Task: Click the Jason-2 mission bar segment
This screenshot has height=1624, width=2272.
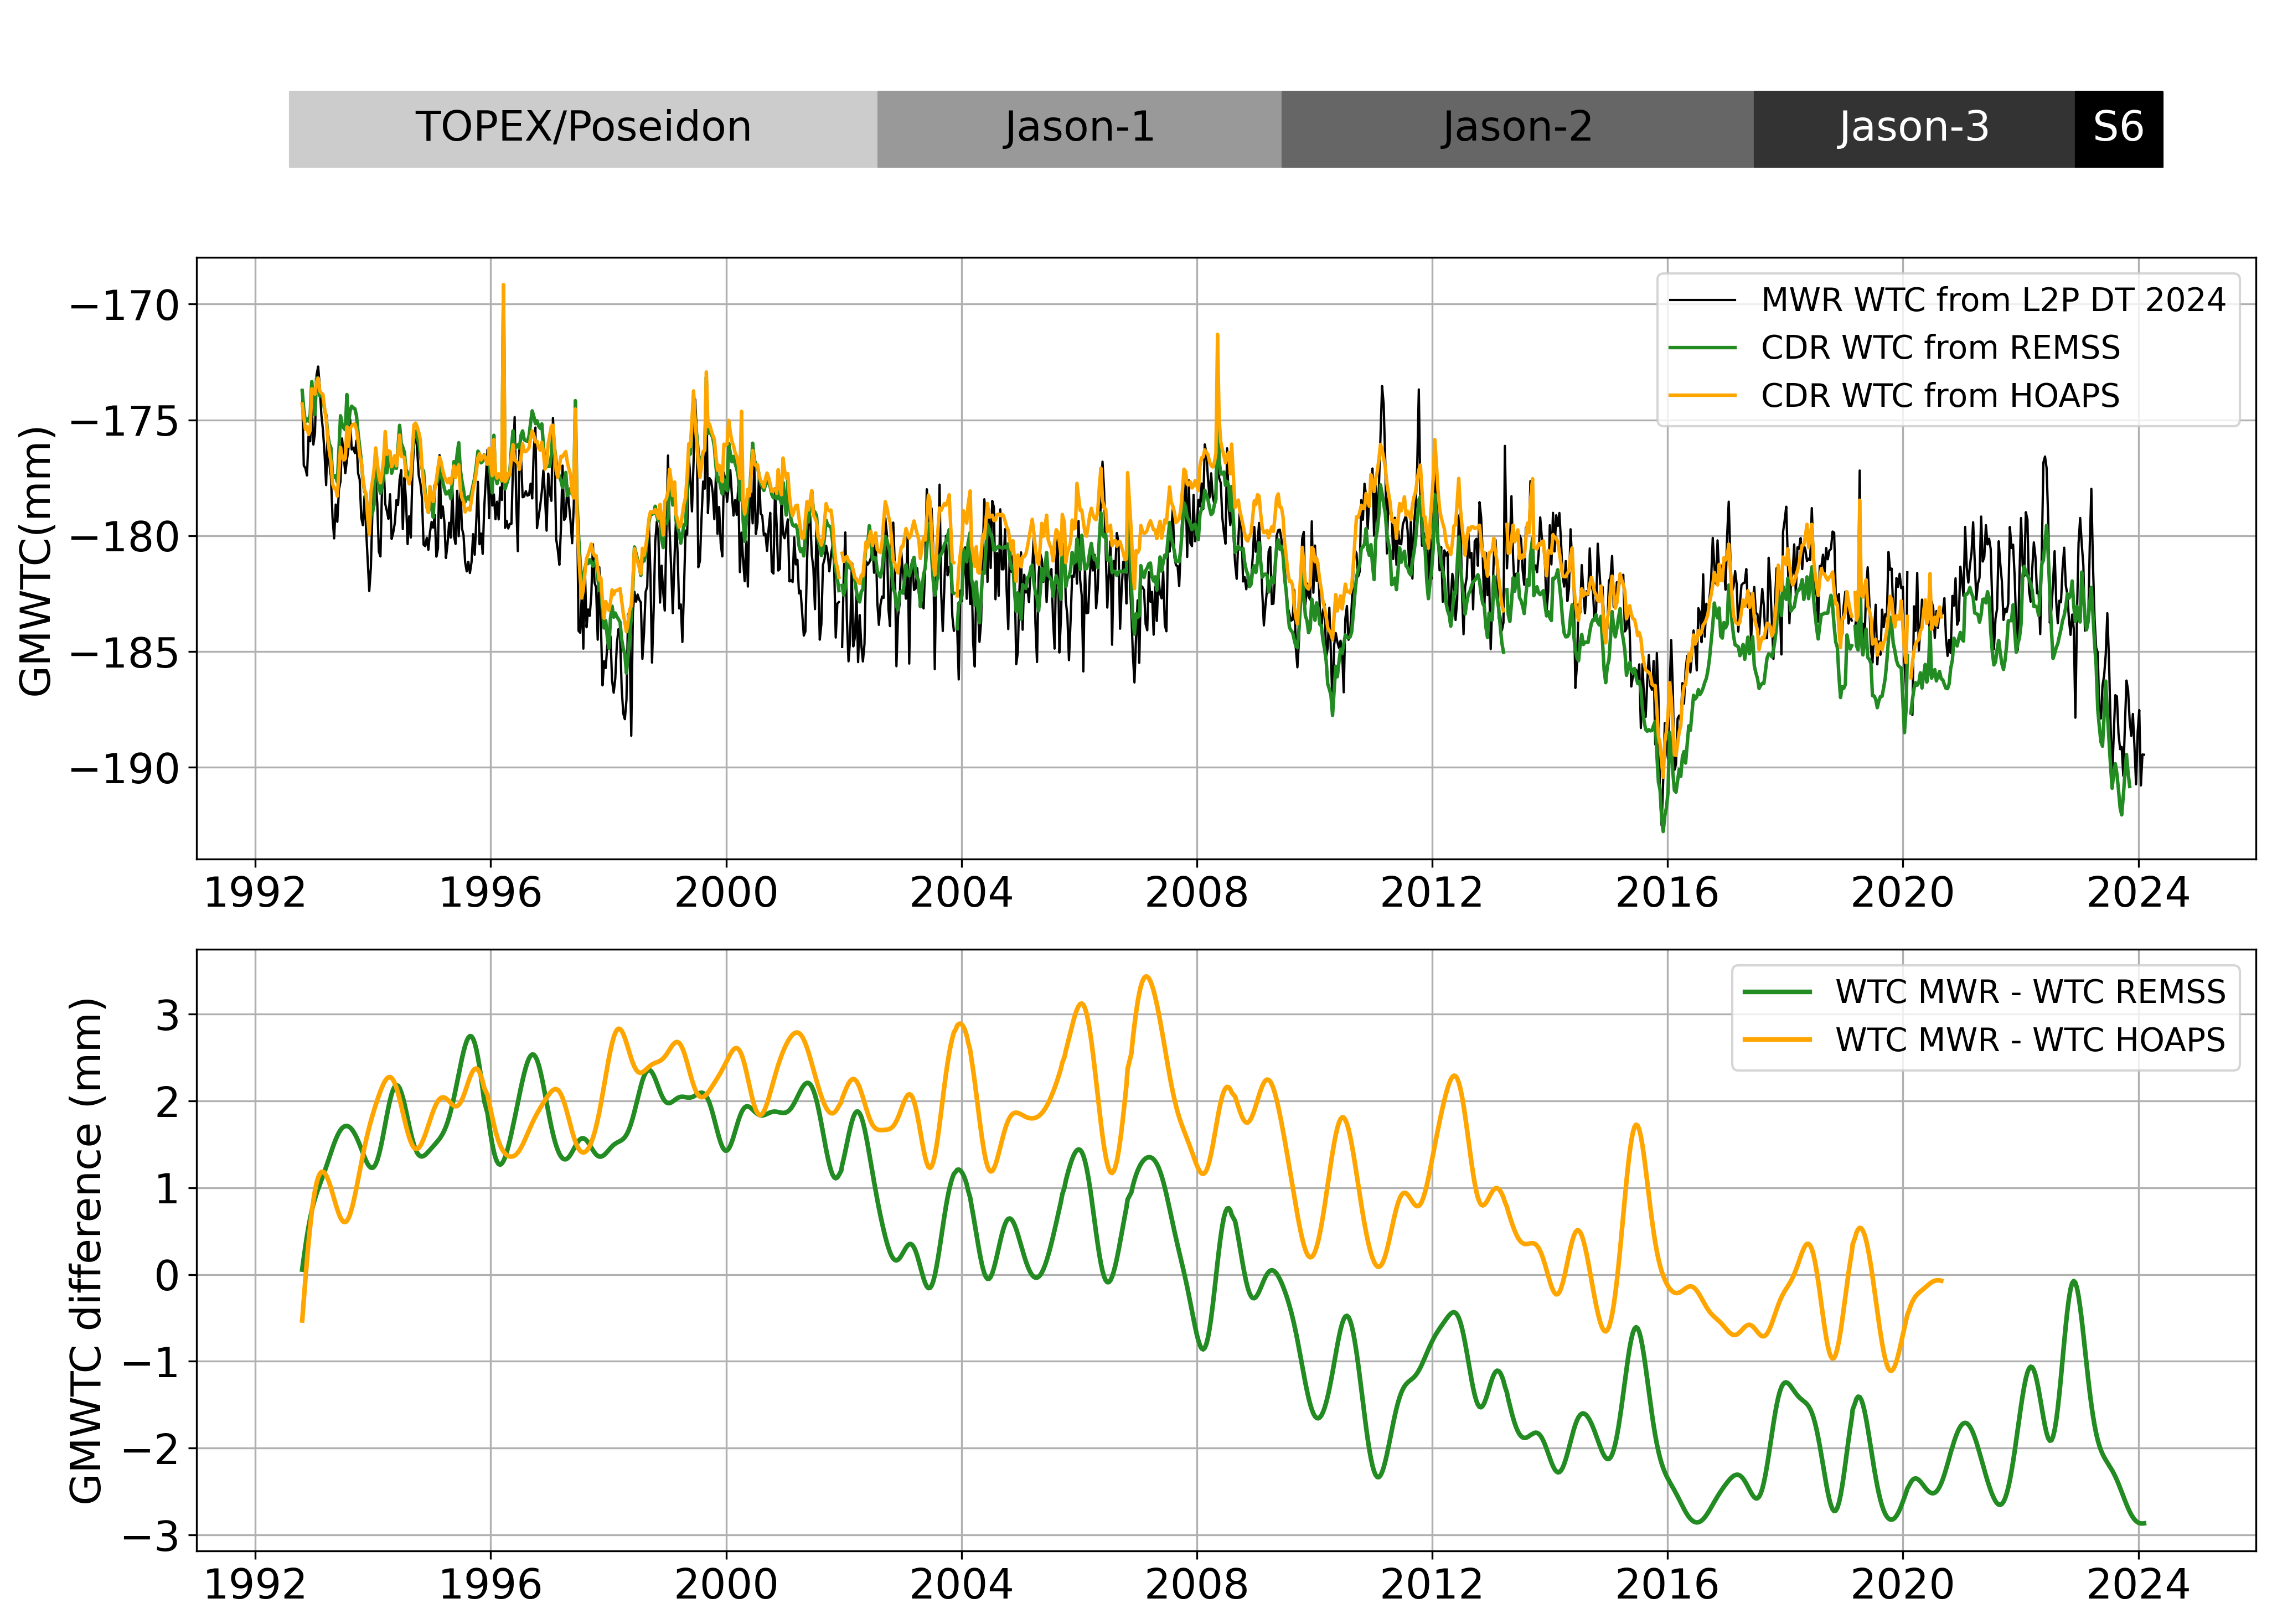Action: pos(1516,129)
